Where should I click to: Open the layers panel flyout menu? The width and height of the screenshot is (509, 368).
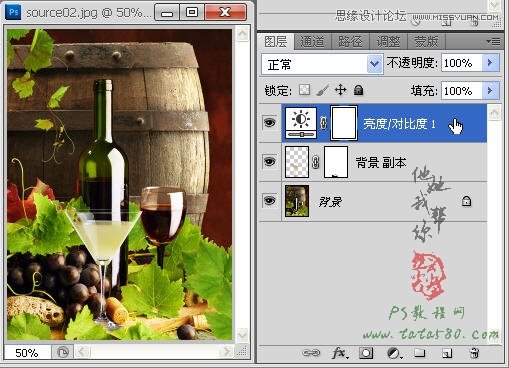pos(493,41)
